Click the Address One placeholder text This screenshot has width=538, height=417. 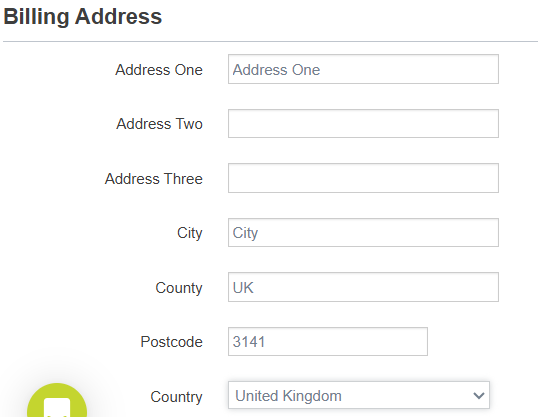[x=276, y=70]
